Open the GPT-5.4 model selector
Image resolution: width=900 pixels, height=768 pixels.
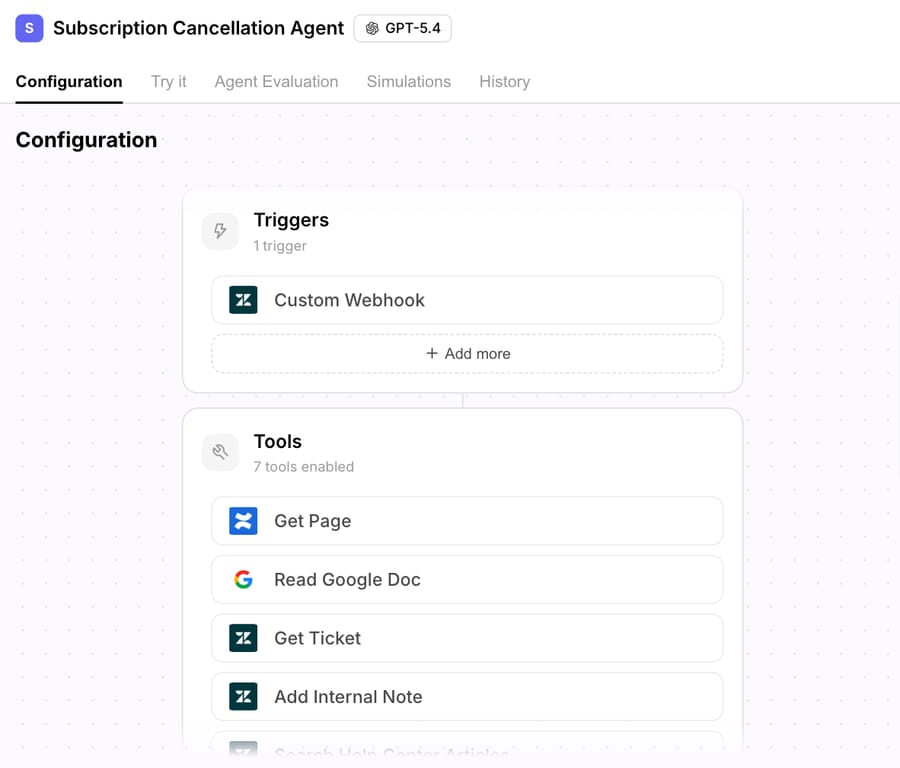coord(402,28)
